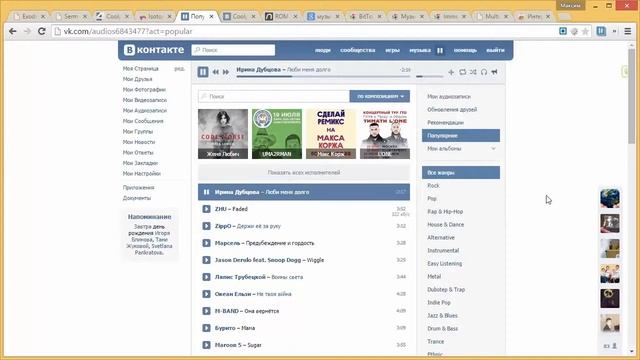The image size is (640, 360).
Task: Click the VK header search field
Action: pos(233,50)
